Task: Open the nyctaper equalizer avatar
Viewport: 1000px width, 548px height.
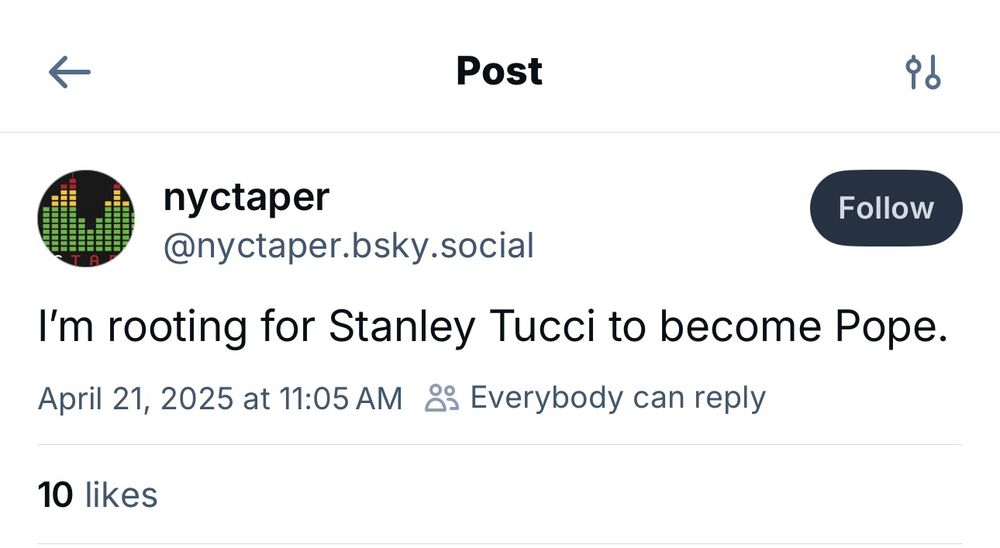Action: click(86, 218)
